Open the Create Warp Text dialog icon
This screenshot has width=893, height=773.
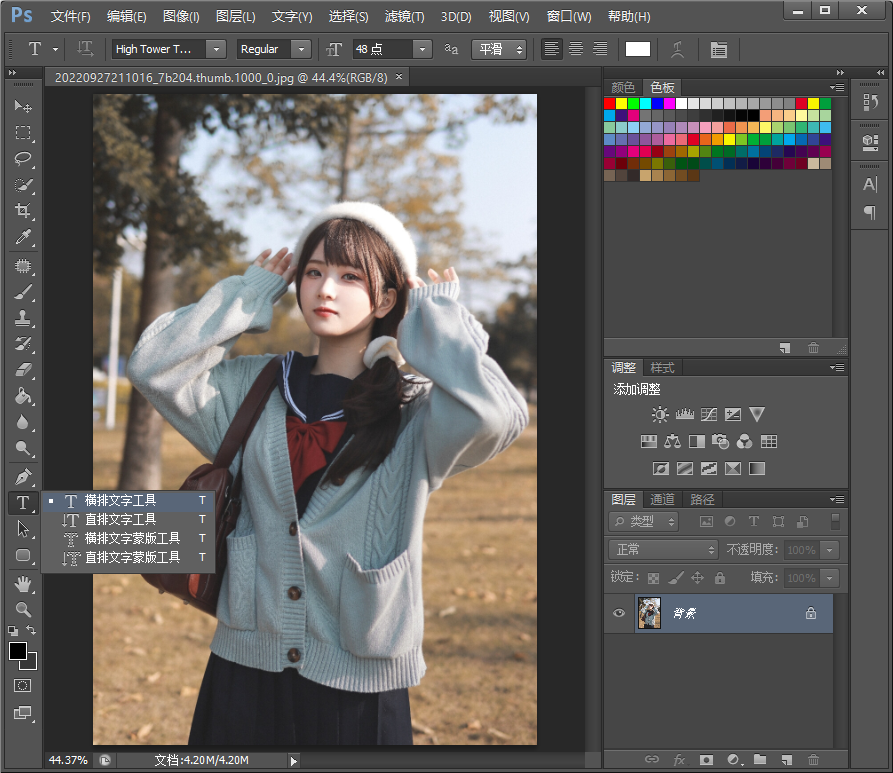coord(675,48)
